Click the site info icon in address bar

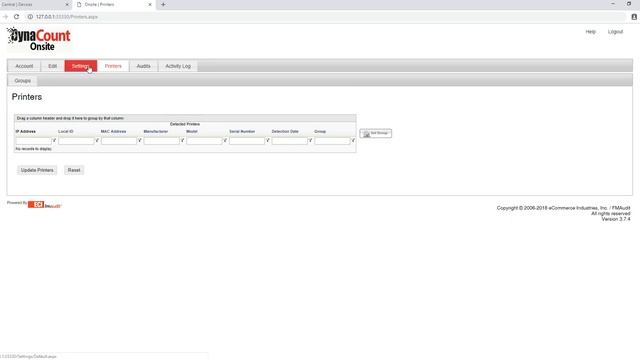point(30,17)
